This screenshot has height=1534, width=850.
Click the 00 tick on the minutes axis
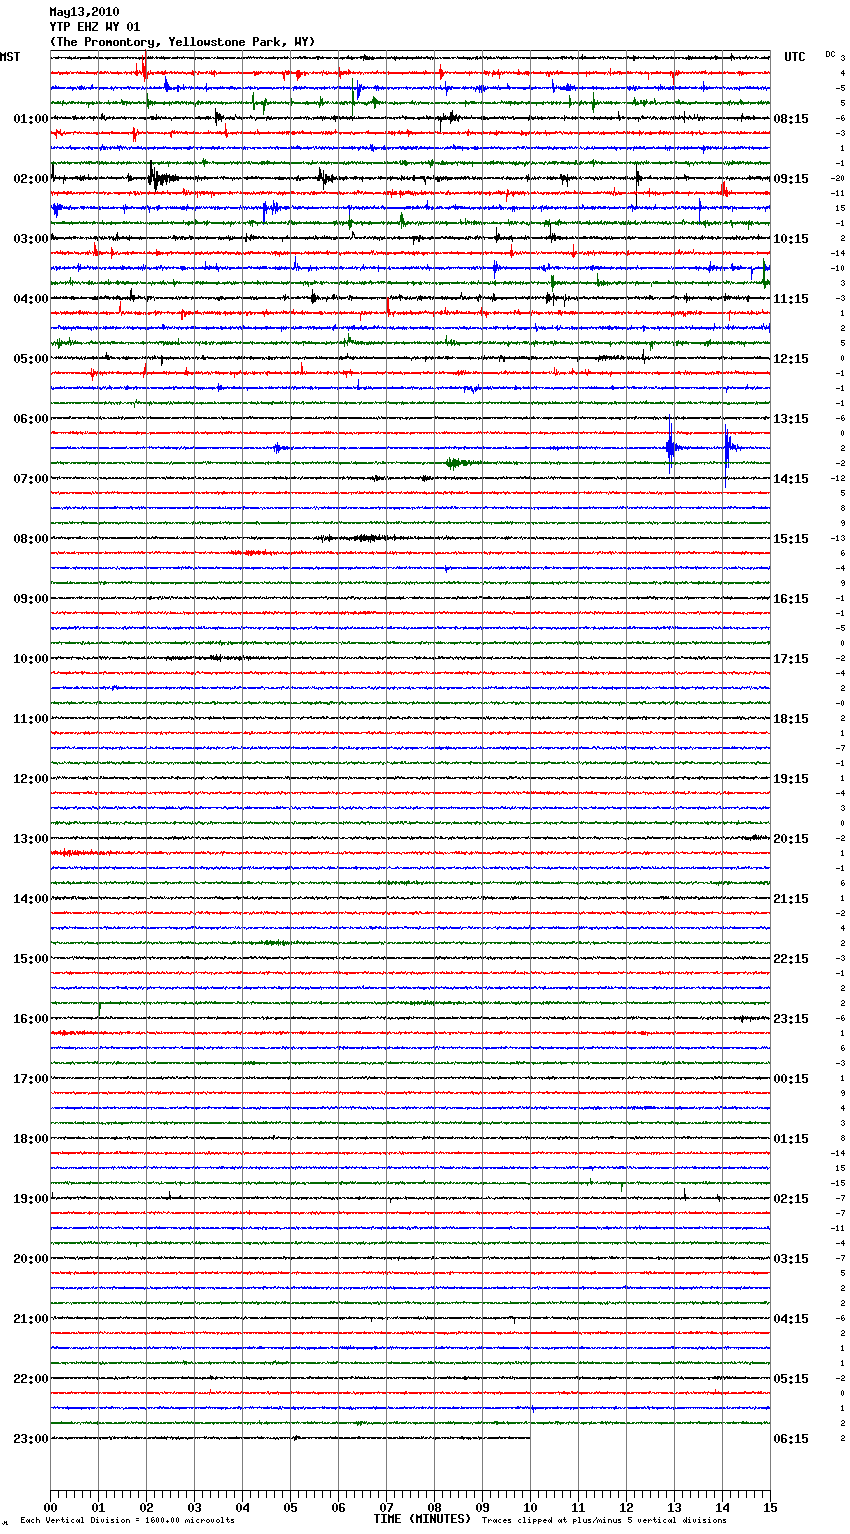[50, 1507]
